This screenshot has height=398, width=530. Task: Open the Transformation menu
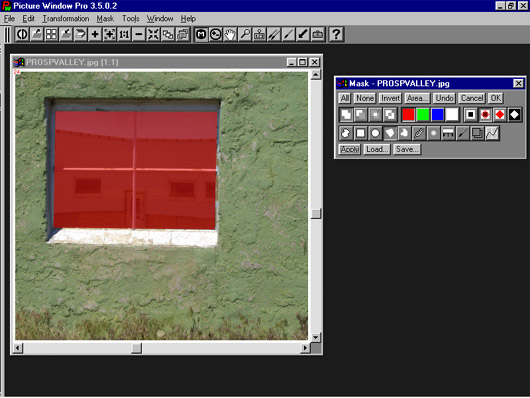coord(66,19)
